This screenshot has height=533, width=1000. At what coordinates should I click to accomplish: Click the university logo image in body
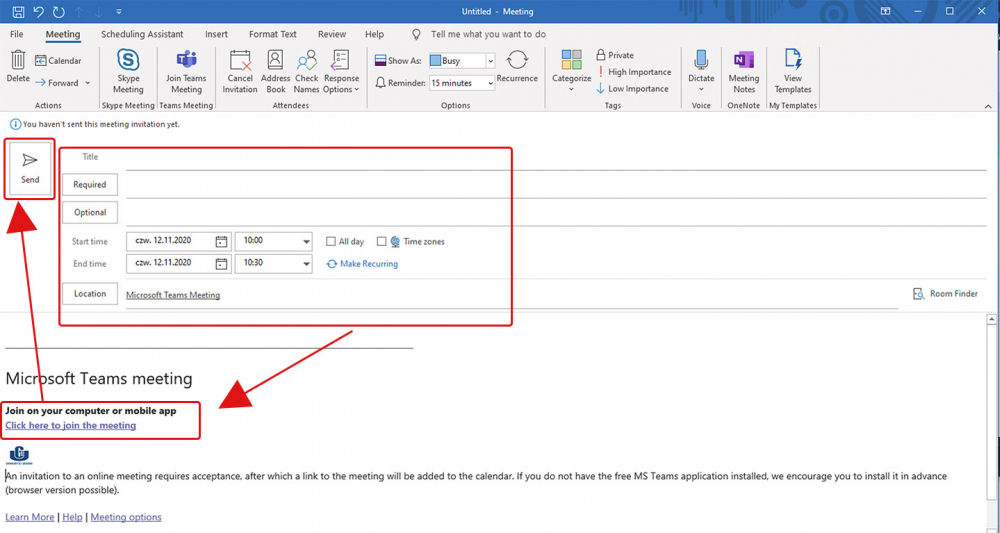click(x=18, y=455)
